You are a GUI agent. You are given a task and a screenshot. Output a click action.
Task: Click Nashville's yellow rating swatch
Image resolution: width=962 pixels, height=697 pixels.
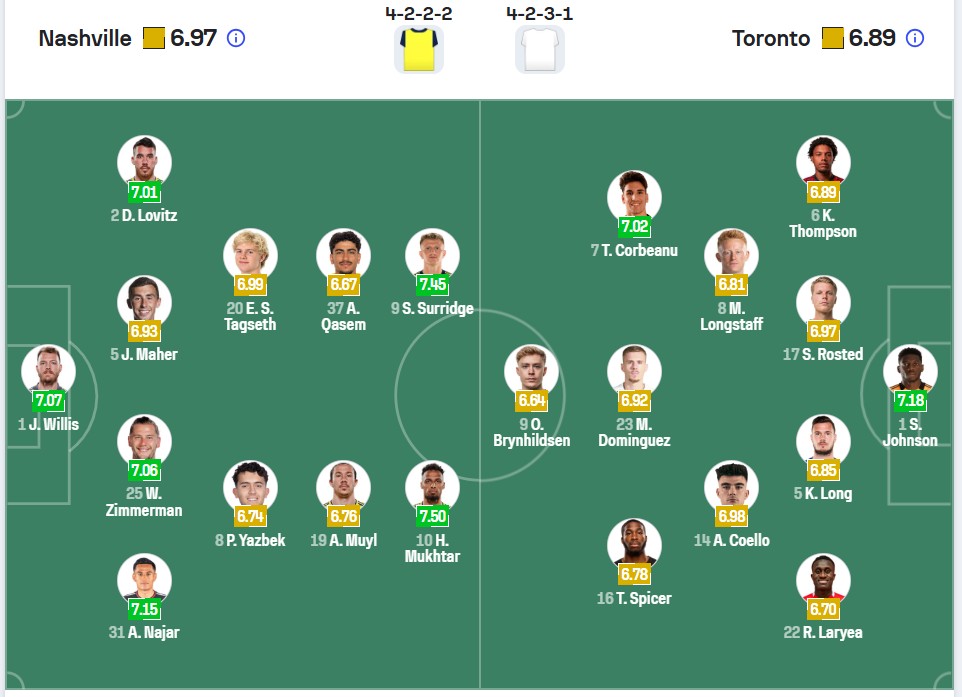153,38
